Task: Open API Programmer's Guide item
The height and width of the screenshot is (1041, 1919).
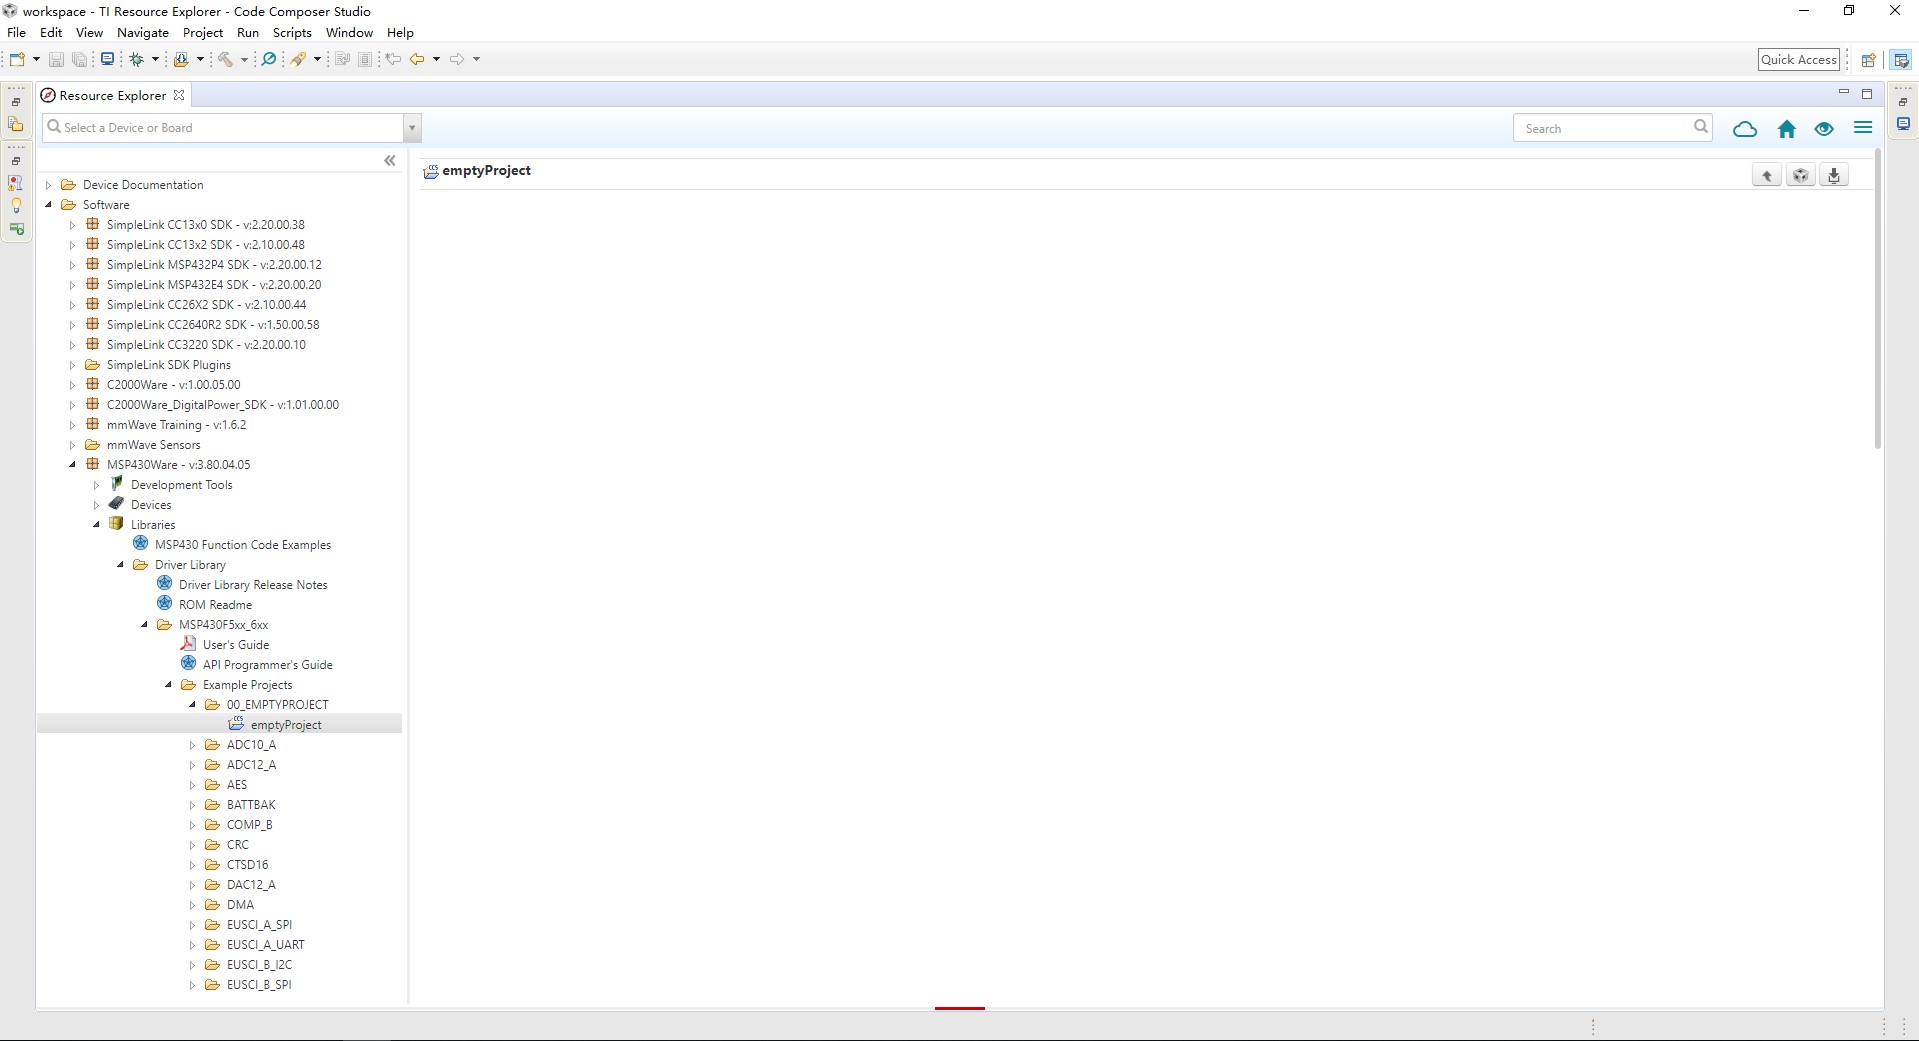Action: pos(268,665)
